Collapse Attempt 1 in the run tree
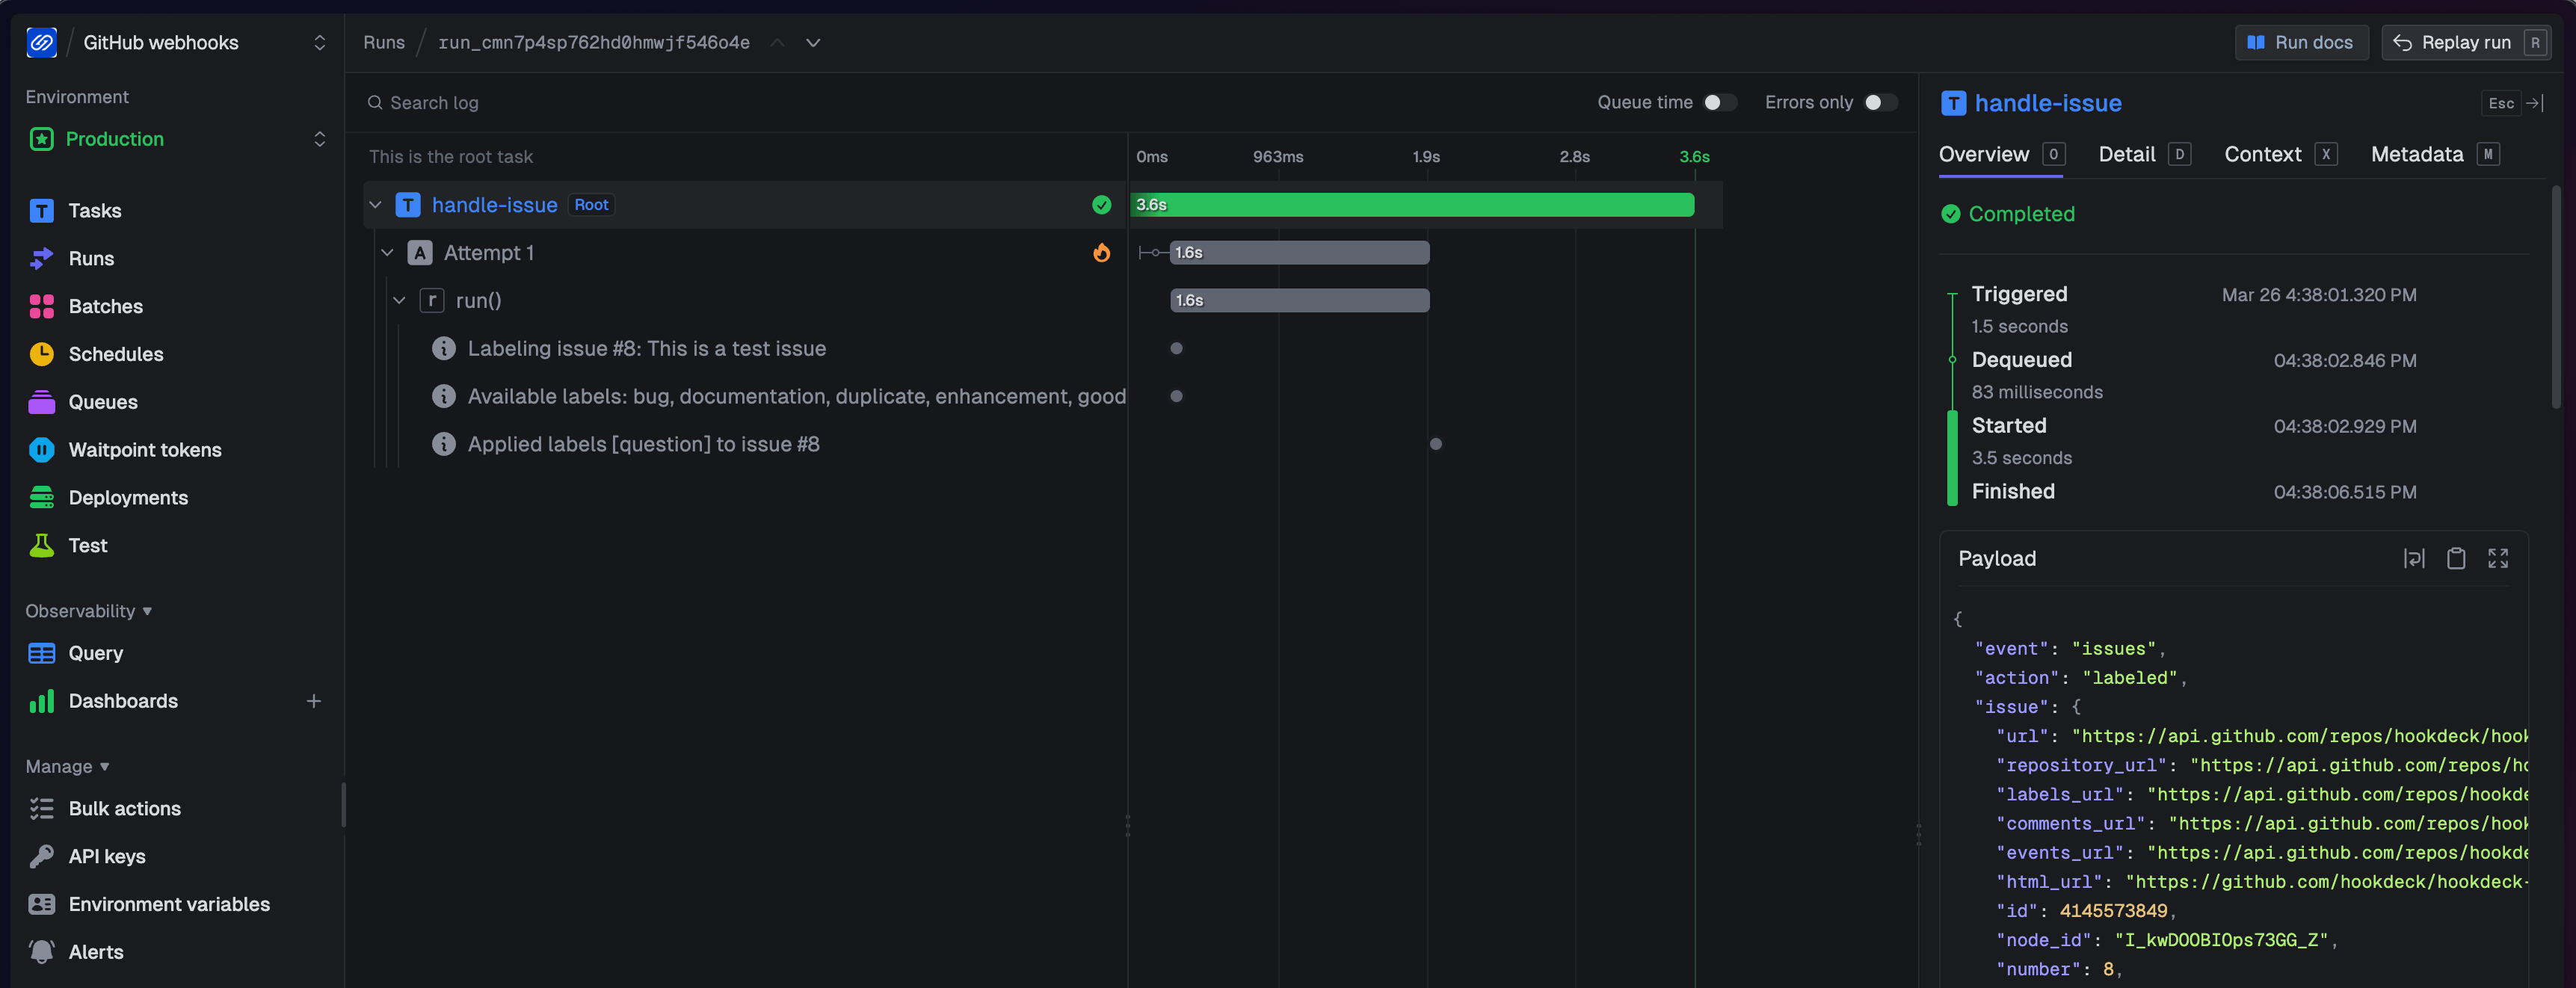The height and width of the screenshot is (988, 2576). 388,252
